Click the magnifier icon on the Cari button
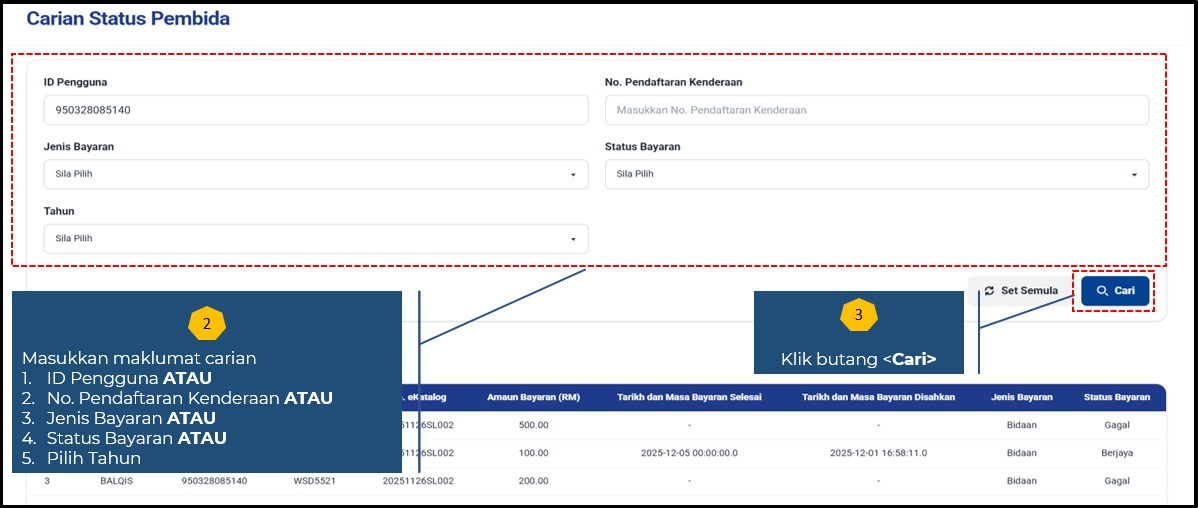This screenshot has width=1198, height=508. [x=1102, y=291]
